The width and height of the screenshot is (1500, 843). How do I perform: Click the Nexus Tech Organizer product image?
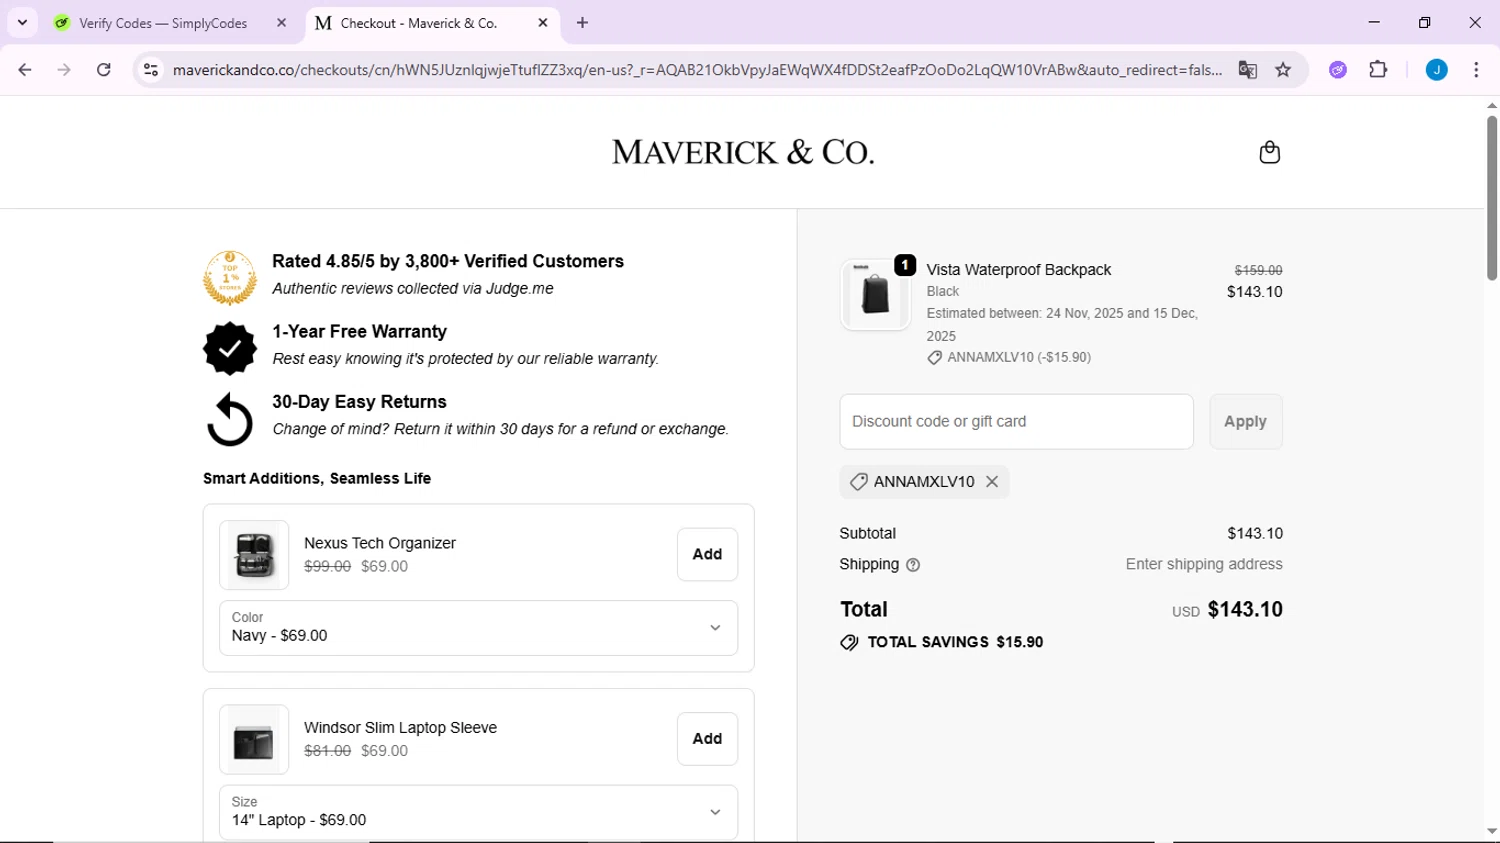(x=254, y=555)
